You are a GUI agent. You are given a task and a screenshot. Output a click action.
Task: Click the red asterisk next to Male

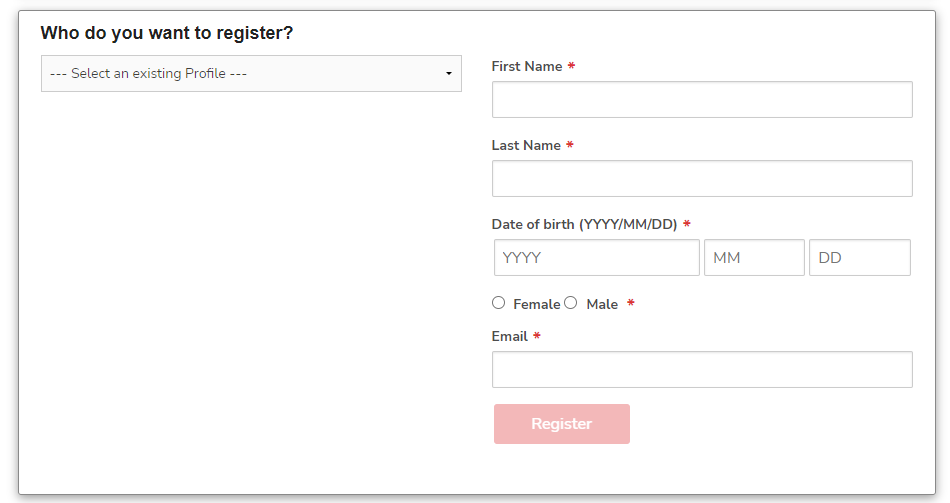631,304
